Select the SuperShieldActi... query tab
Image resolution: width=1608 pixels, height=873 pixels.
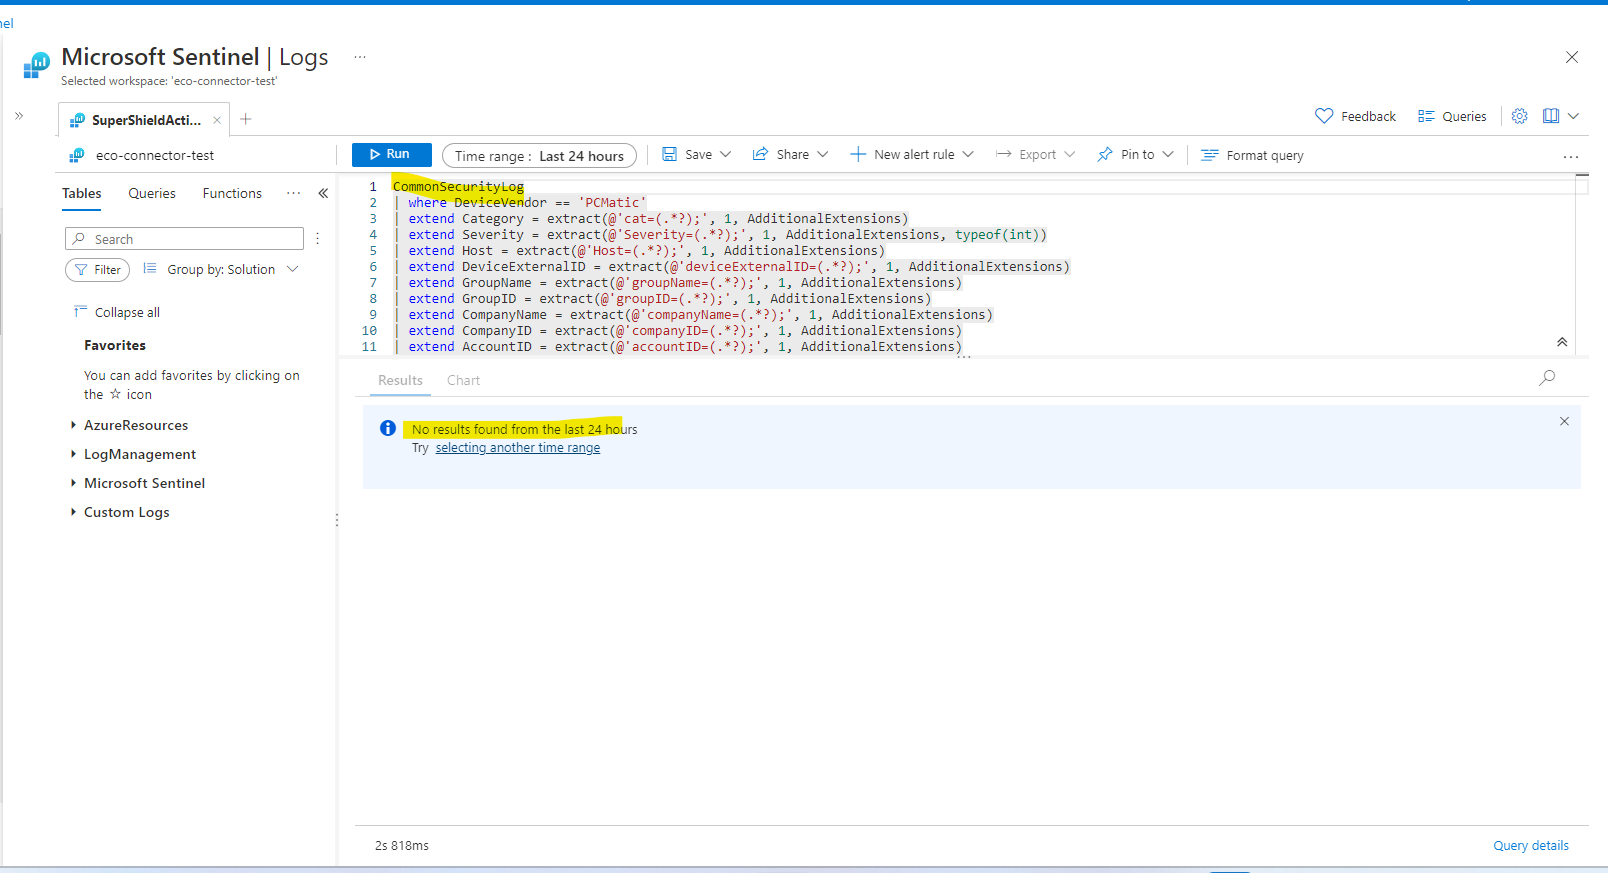coord(146,120)
